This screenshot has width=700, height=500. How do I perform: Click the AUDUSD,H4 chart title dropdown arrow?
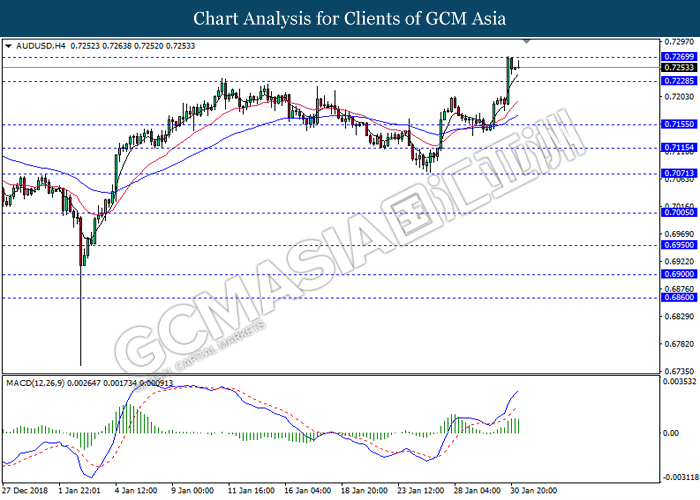click(8, 46)
